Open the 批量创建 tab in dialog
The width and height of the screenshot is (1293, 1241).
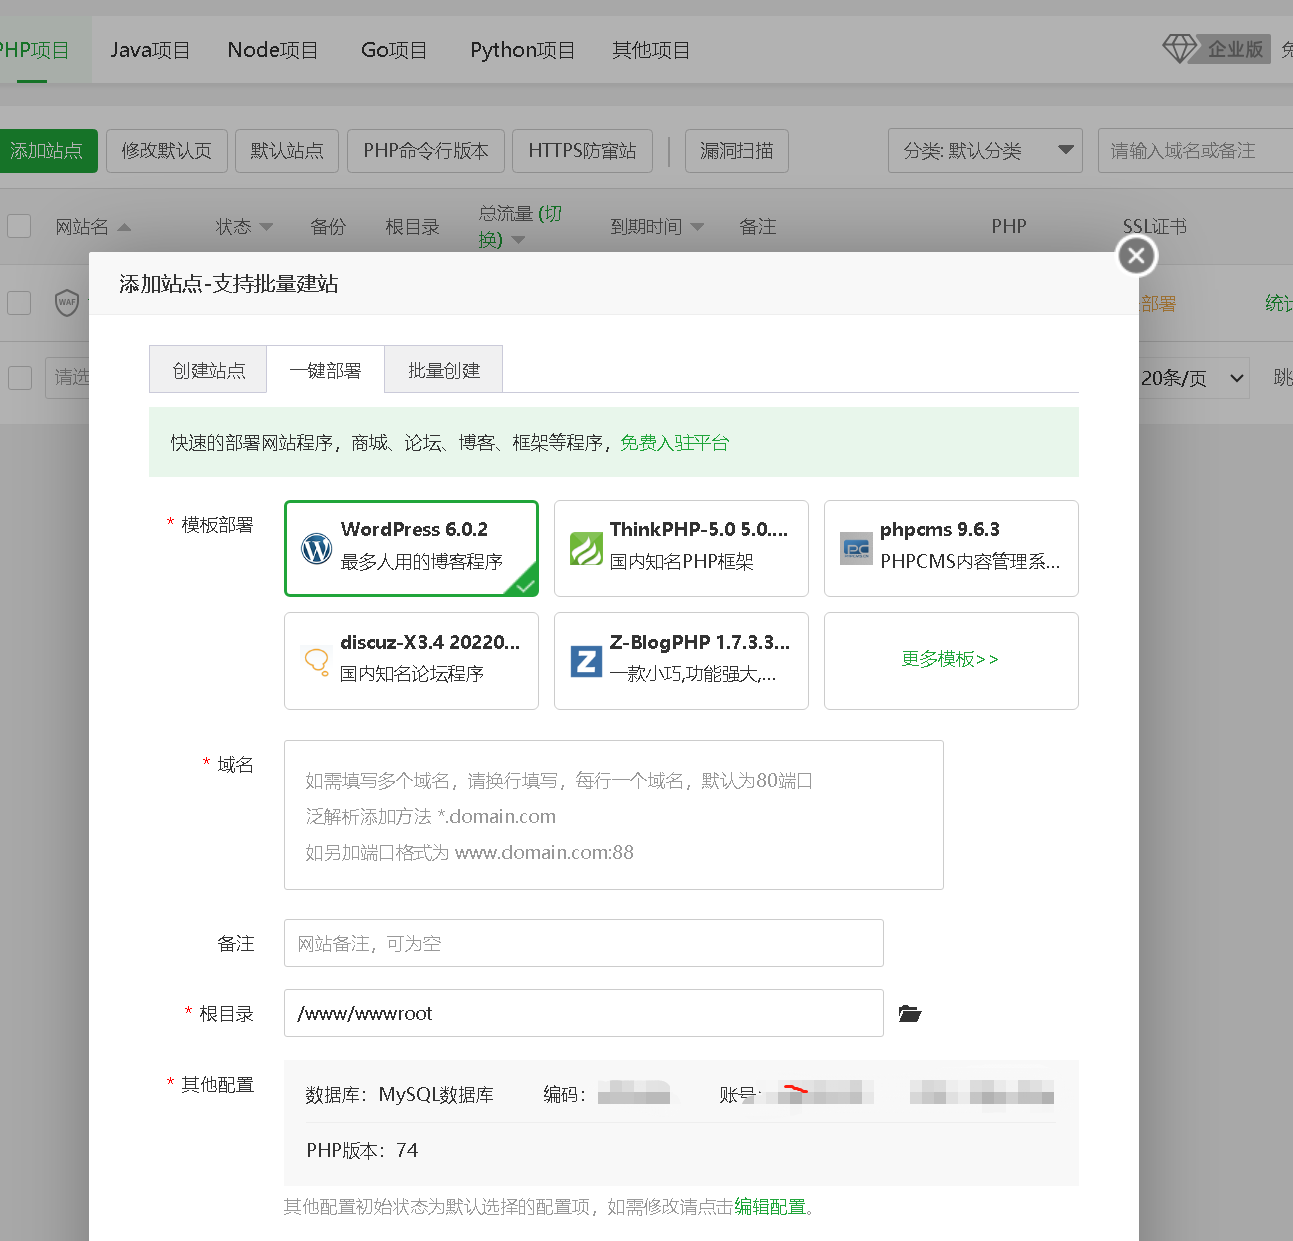tap(444, 370)
